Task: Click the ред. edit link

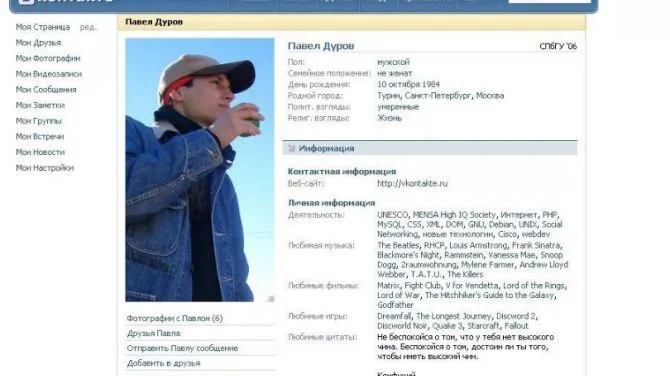Action: point(88,27)
